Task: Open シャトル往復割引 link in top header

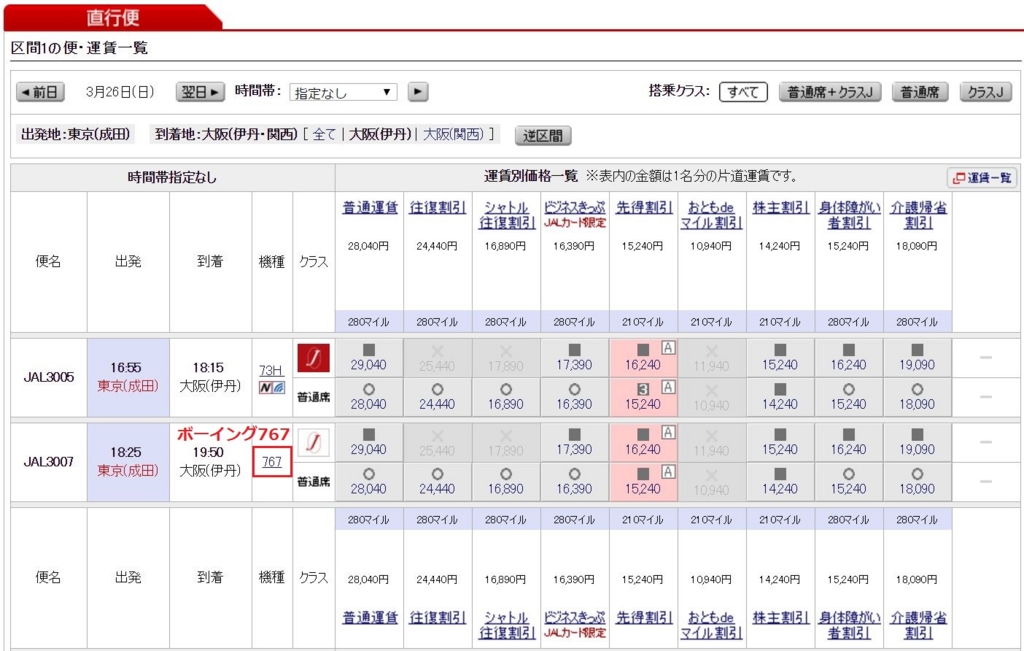Action: point(506,215)
